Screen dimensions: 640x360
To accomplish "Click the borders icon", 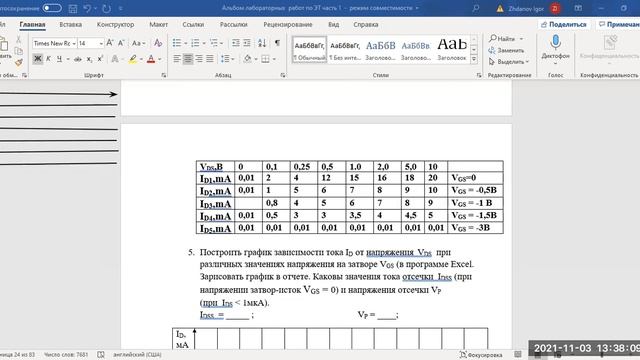I will tap(265, 59).
